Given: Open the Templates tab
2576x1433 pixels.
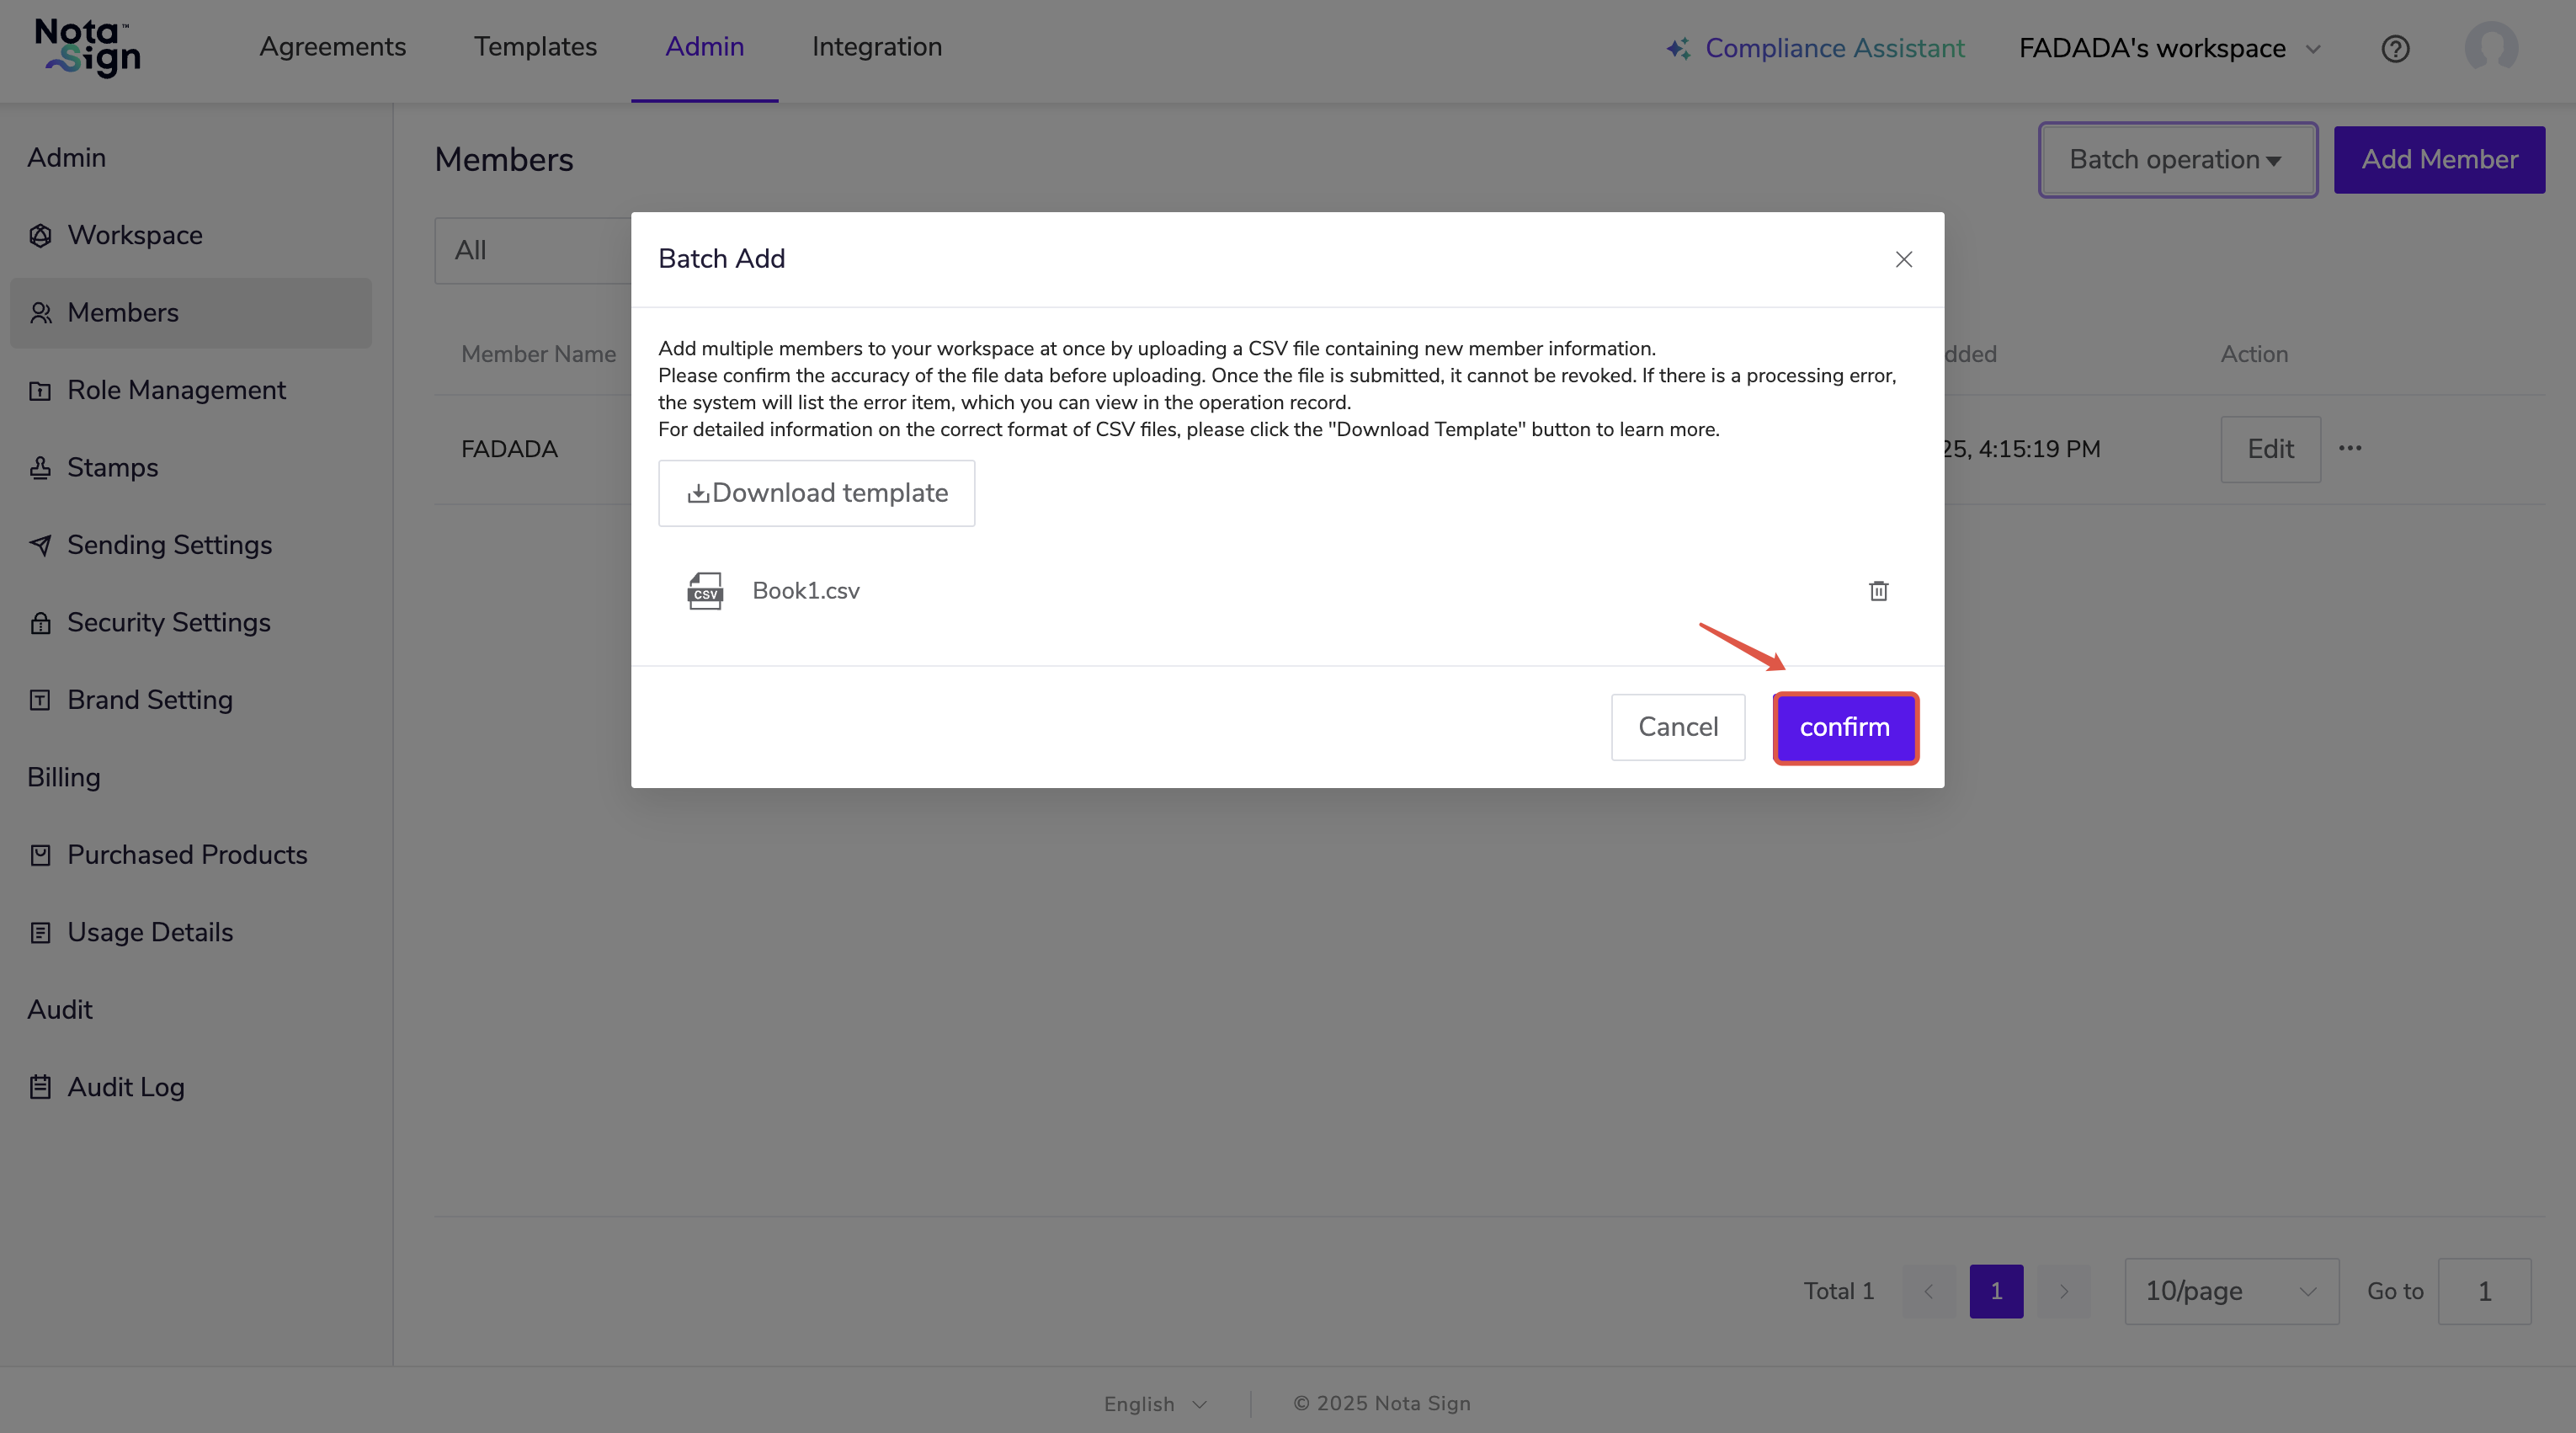Looking at the screenshot, I should [535, 47].
